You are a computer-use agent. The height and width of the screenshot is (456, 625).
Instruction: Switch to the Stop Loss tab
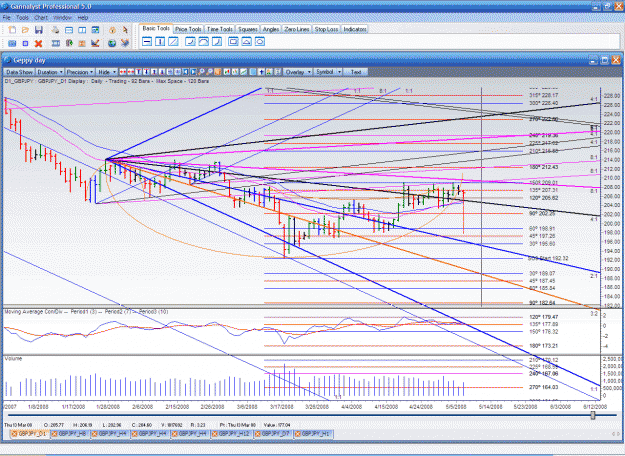pyautogui.click(x=326, y=29)
